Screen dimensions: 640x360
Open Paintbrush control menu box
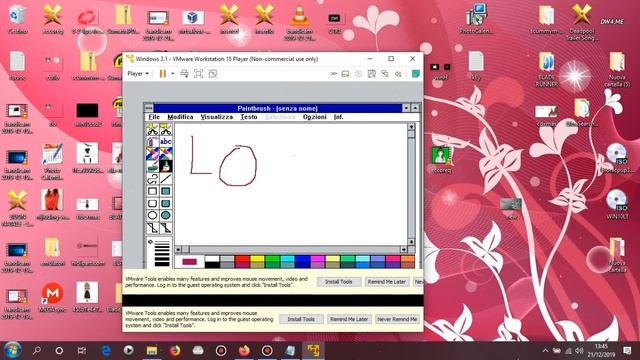click(x=149, y=108)
